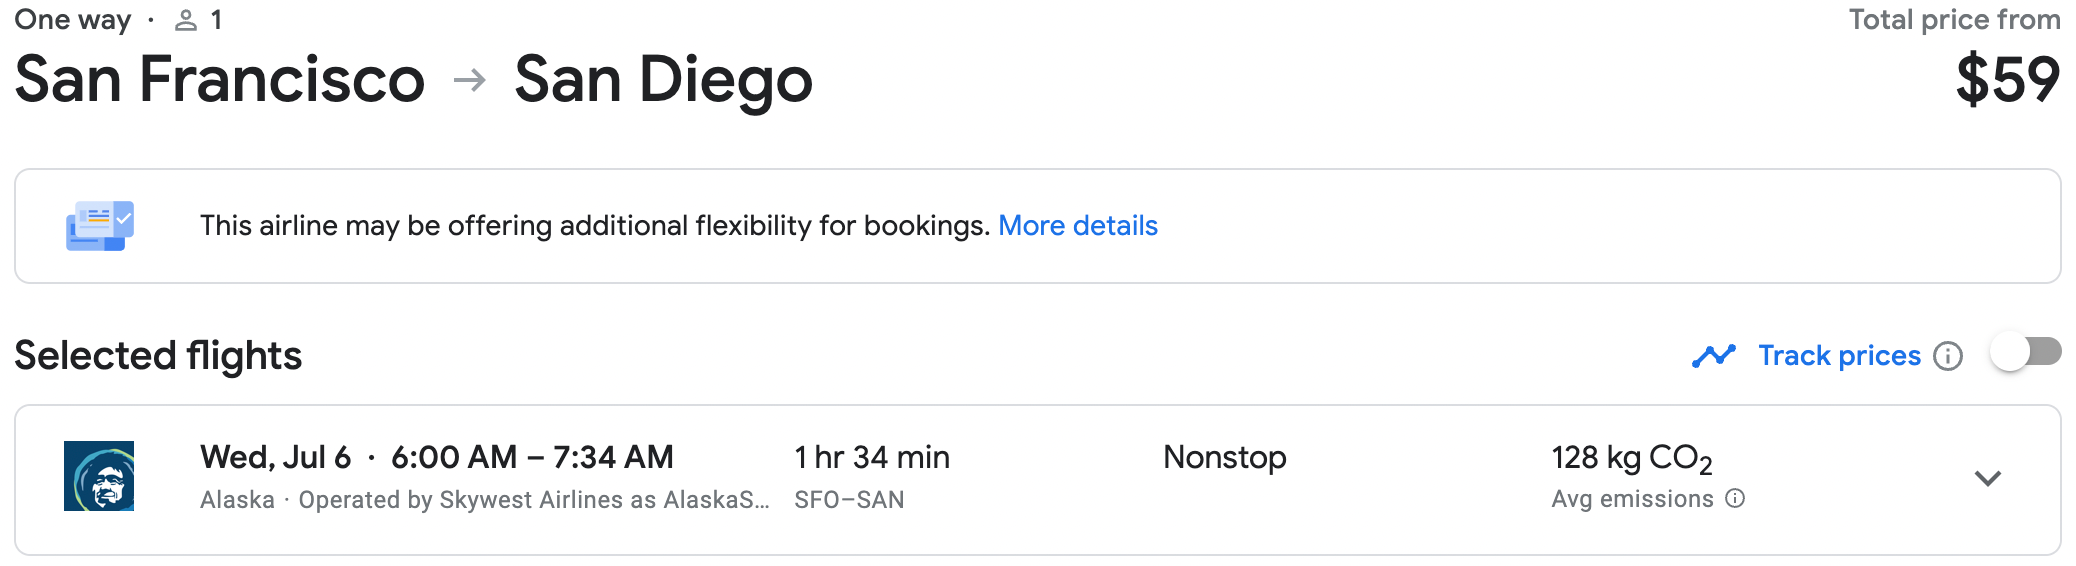Expand the selected flight details chevron
Image resolution: width=2076 pixels, height=566 pixels.
(1988, 478)
